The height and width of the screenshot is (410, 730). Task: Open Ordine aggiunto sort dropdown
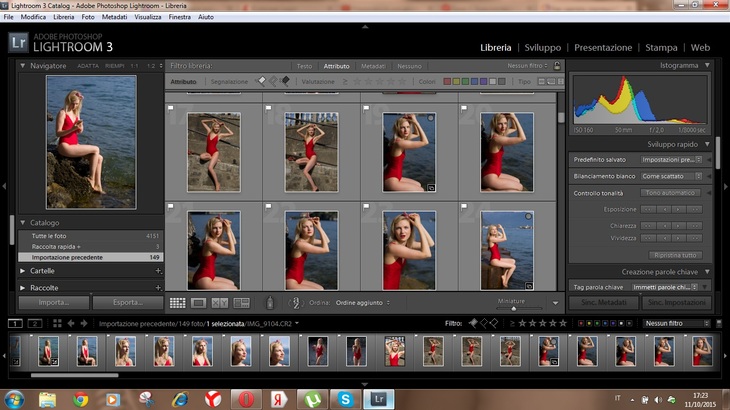pos(363,302)
